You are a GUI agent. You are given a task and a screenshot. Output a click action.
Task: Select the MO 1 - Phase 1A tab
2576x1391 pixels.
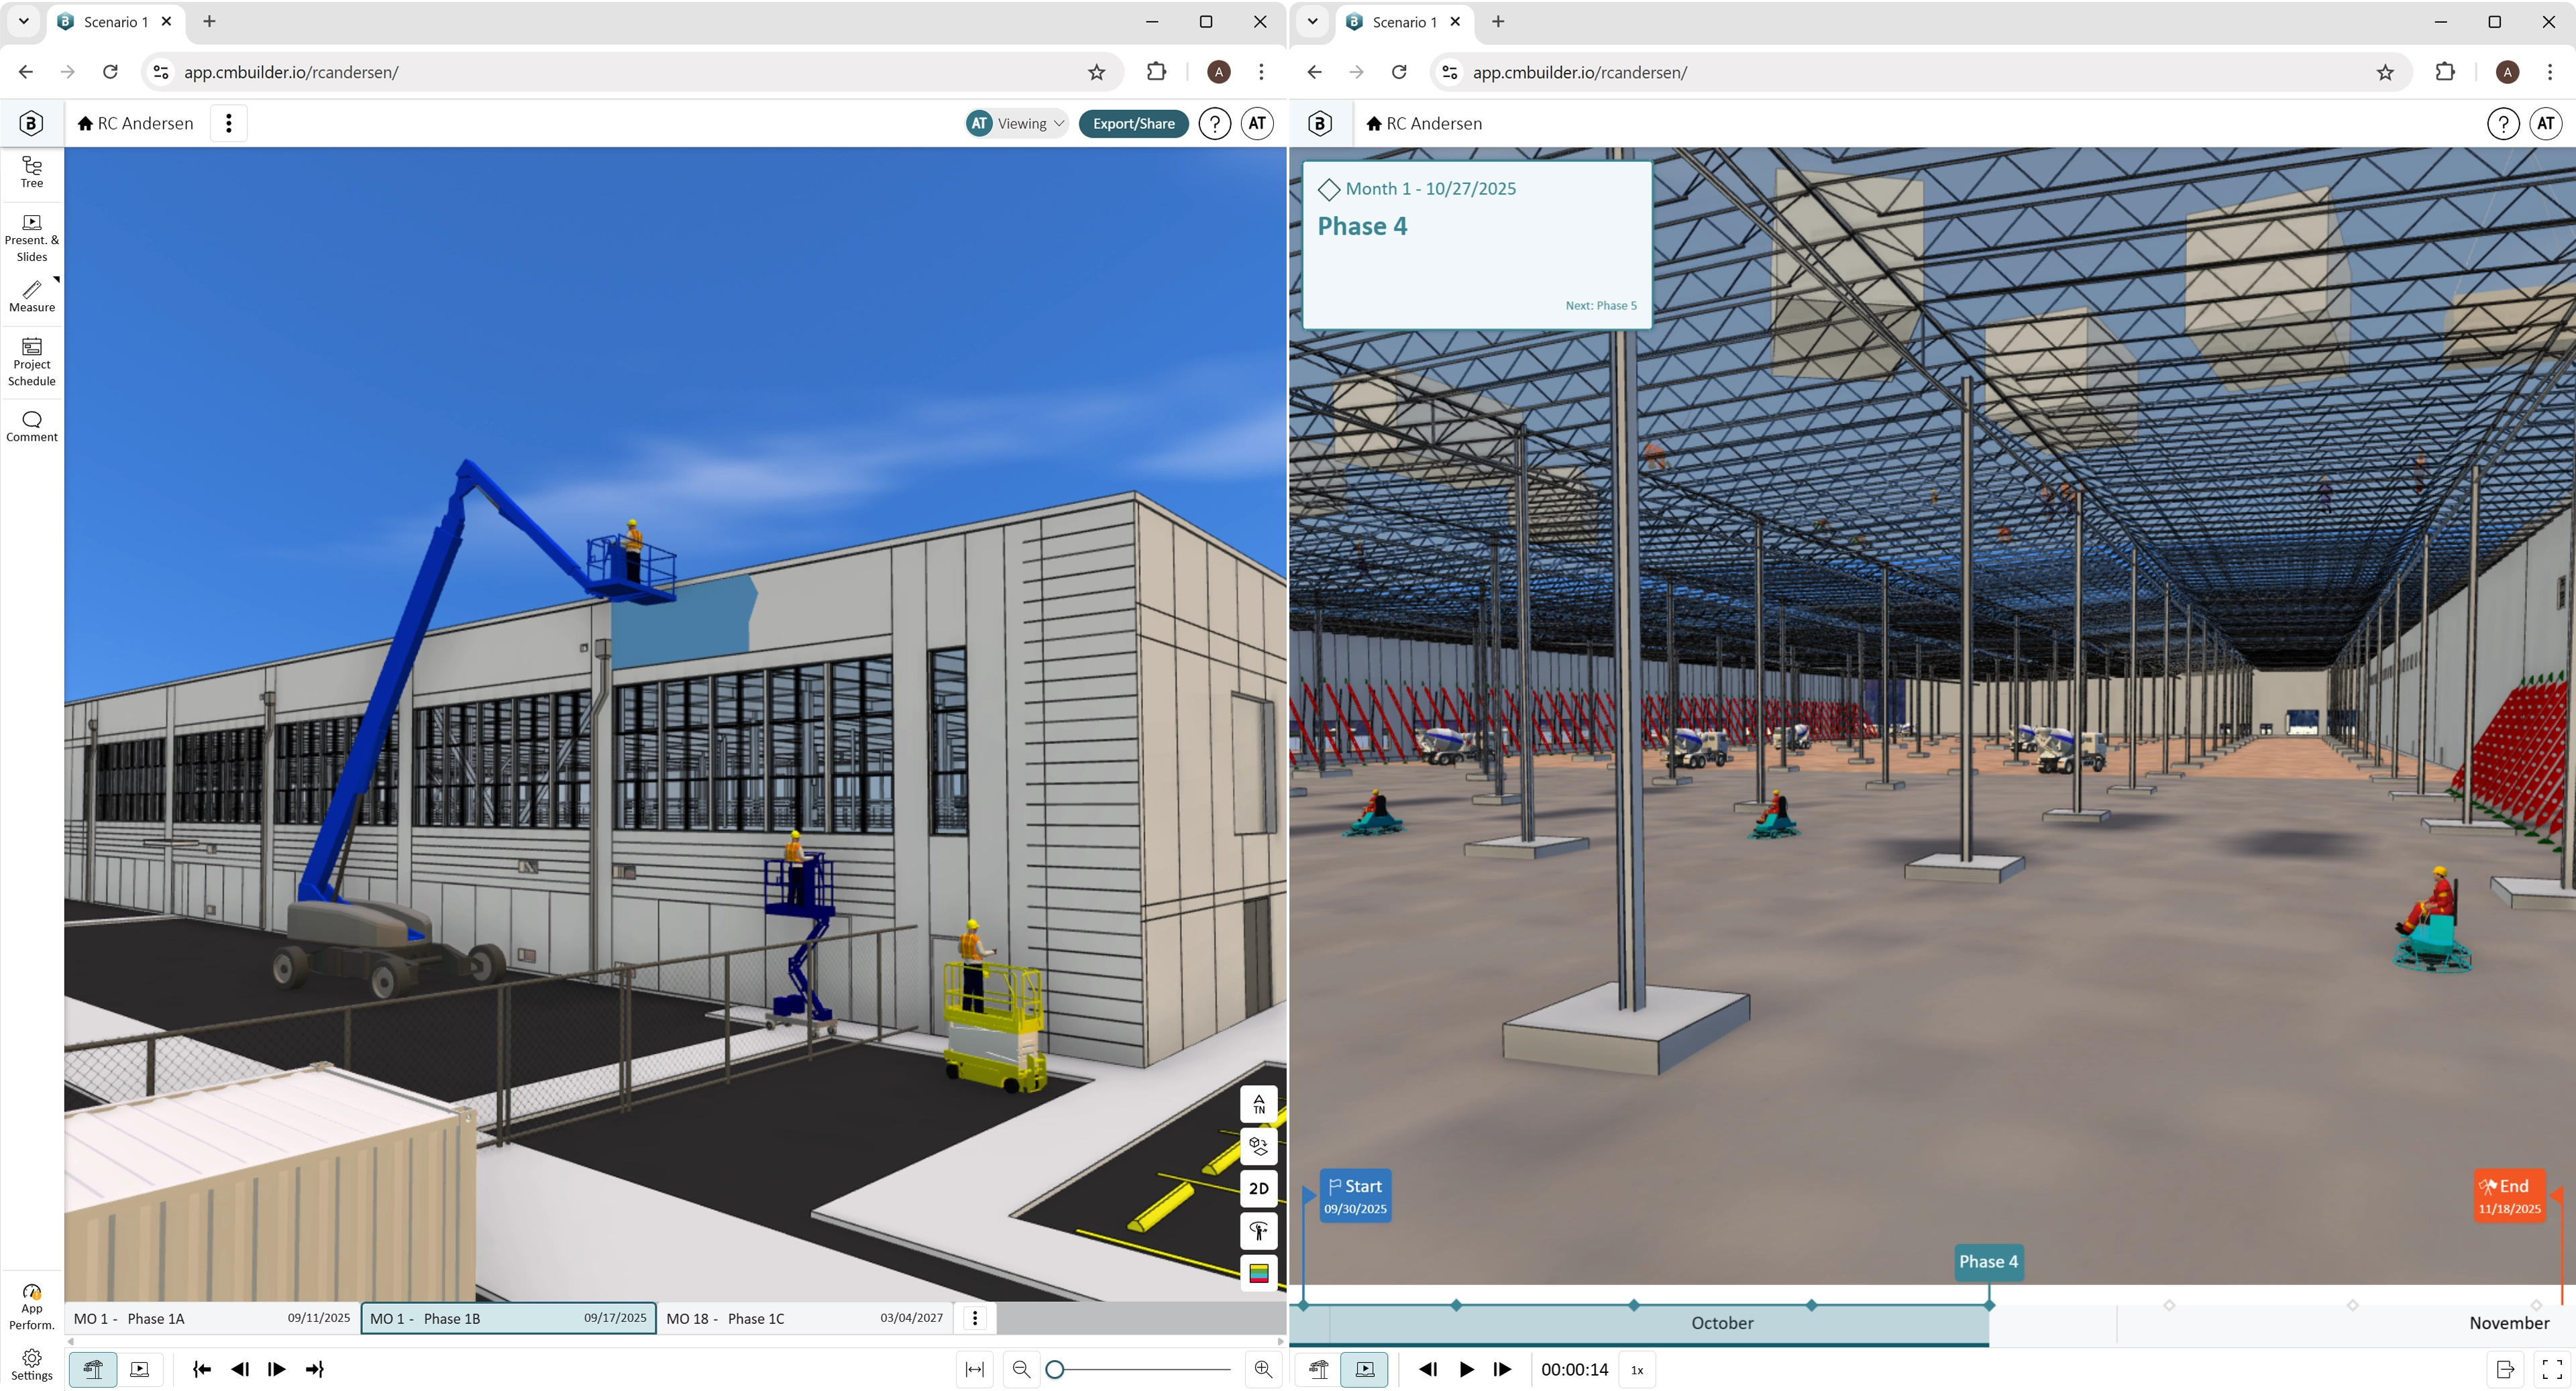click(x=211, y=1318)
